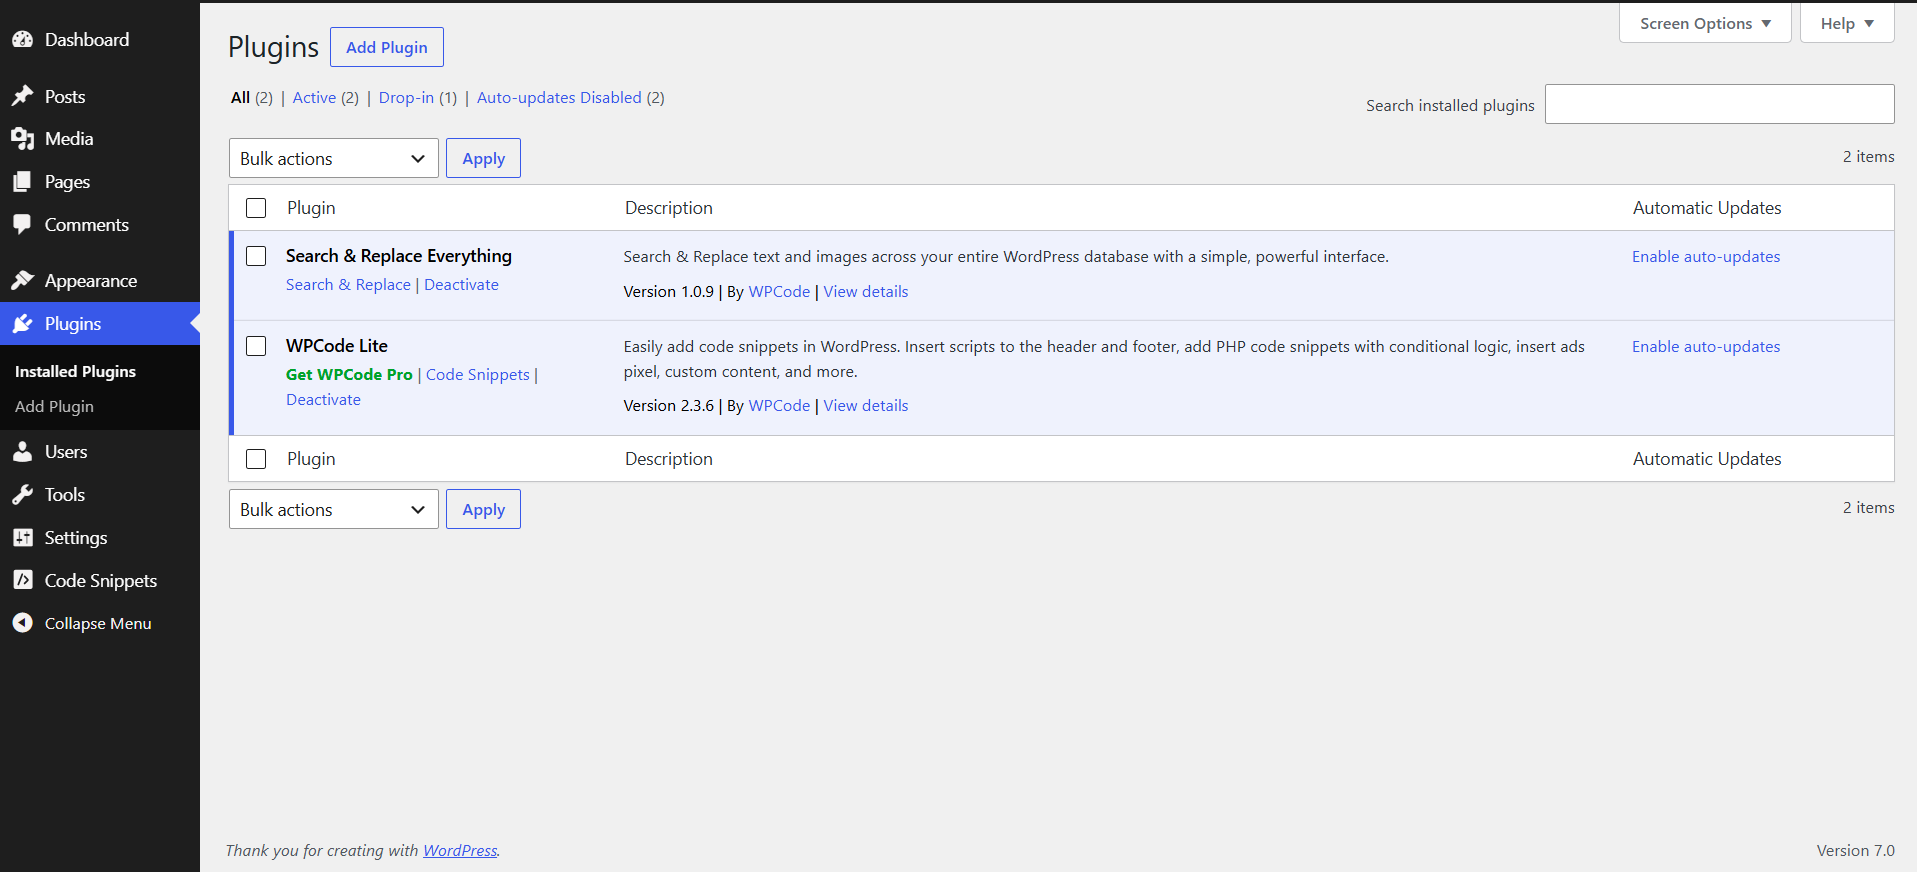Viewport: 1917px width, 872px height.
Task: Deactivate Search & Replace Everything plugin
Action: point(461,284)
